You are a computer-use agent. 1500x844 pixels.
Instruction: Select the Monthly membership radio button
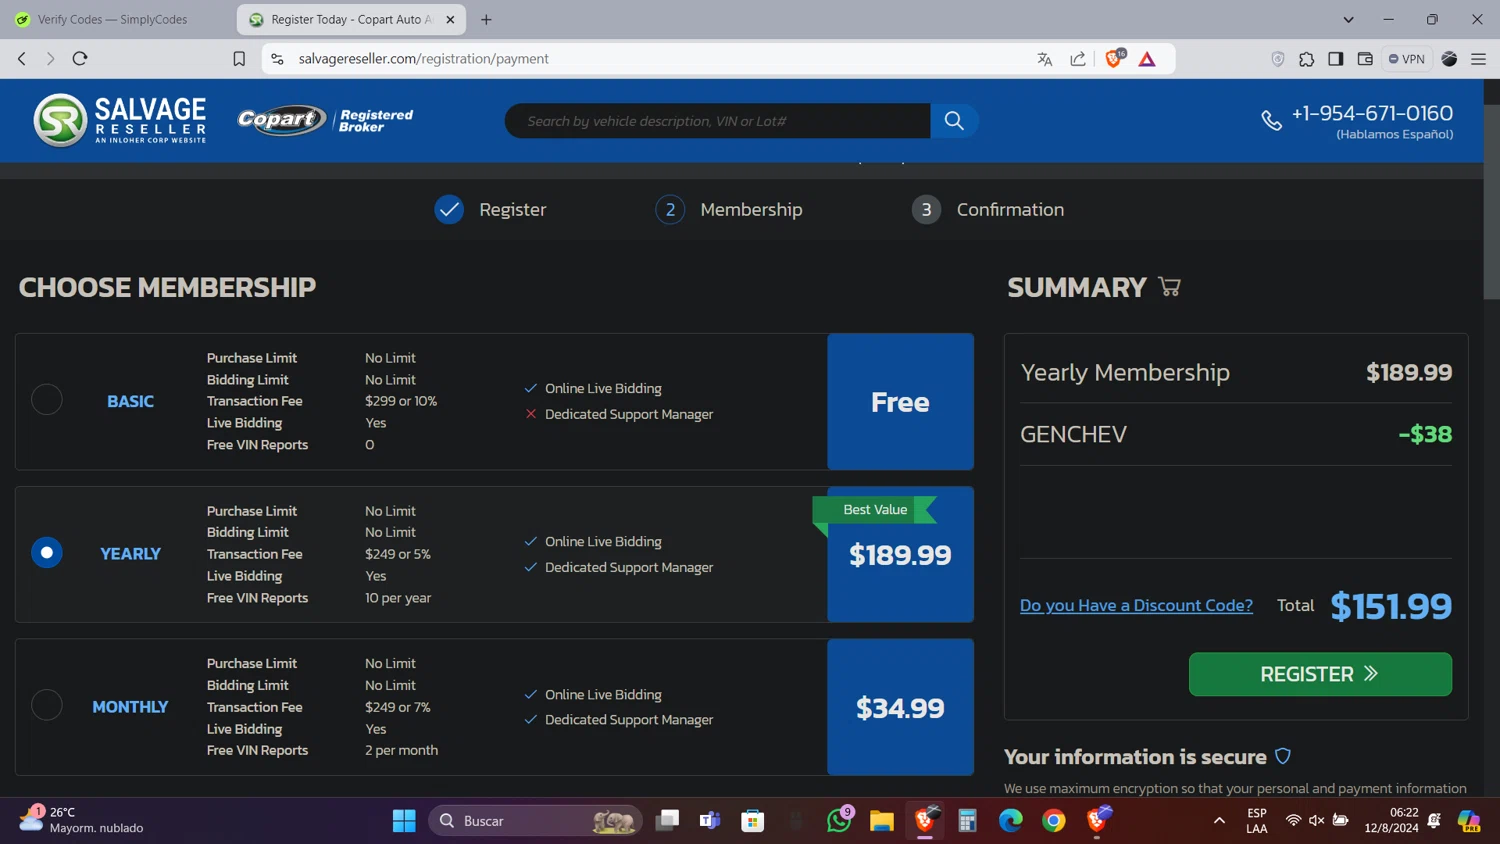pyautogui.click(x=47, y=705)
